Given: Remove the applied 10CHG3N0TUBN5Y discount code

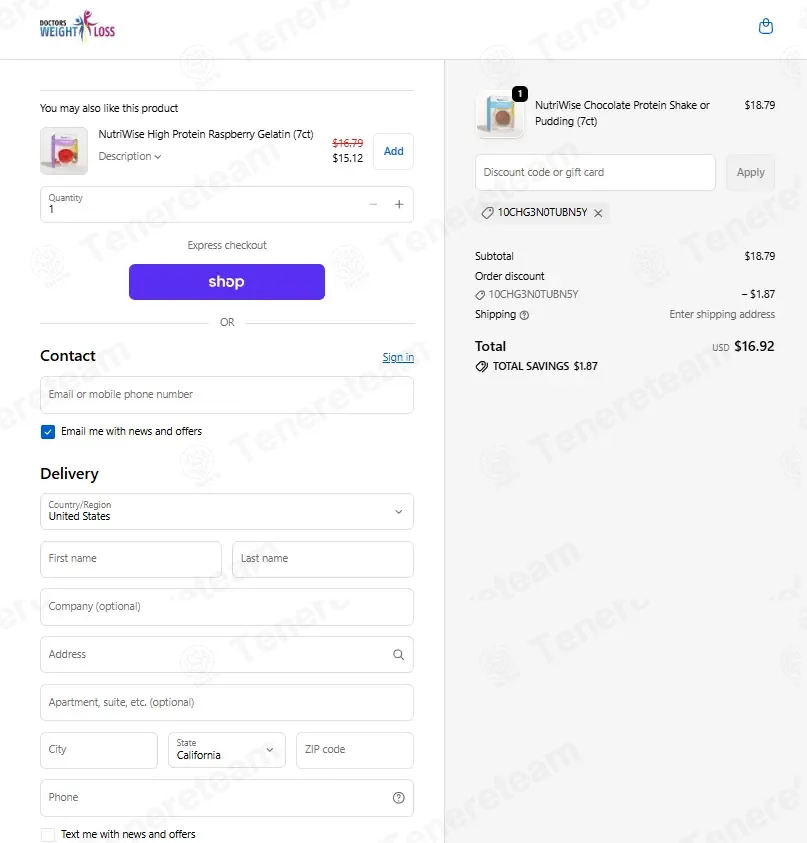Looking at the screenshot, I should pyautogui.click(x=598, y=213).
